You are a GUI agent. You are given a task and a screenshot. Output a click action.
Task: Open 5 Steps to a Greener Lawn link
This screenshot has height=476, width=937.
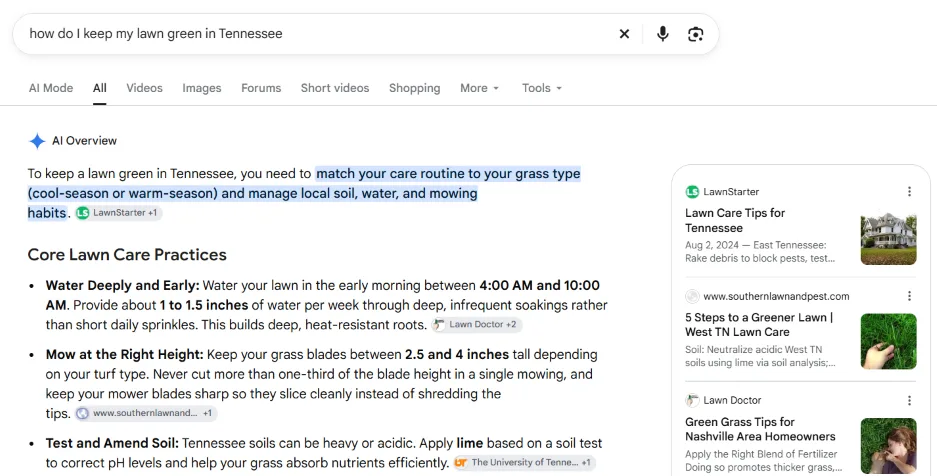coord(758,324)
